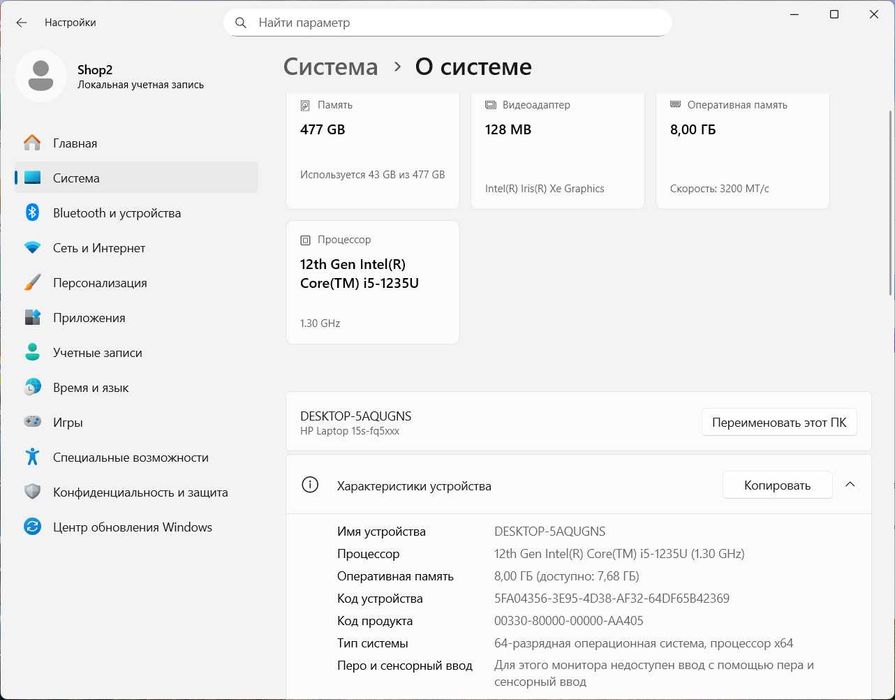Click 8,00 ГБ (доступно: 7,68 ГБ) value
The image size is (895, 700).
click(566, 576)
